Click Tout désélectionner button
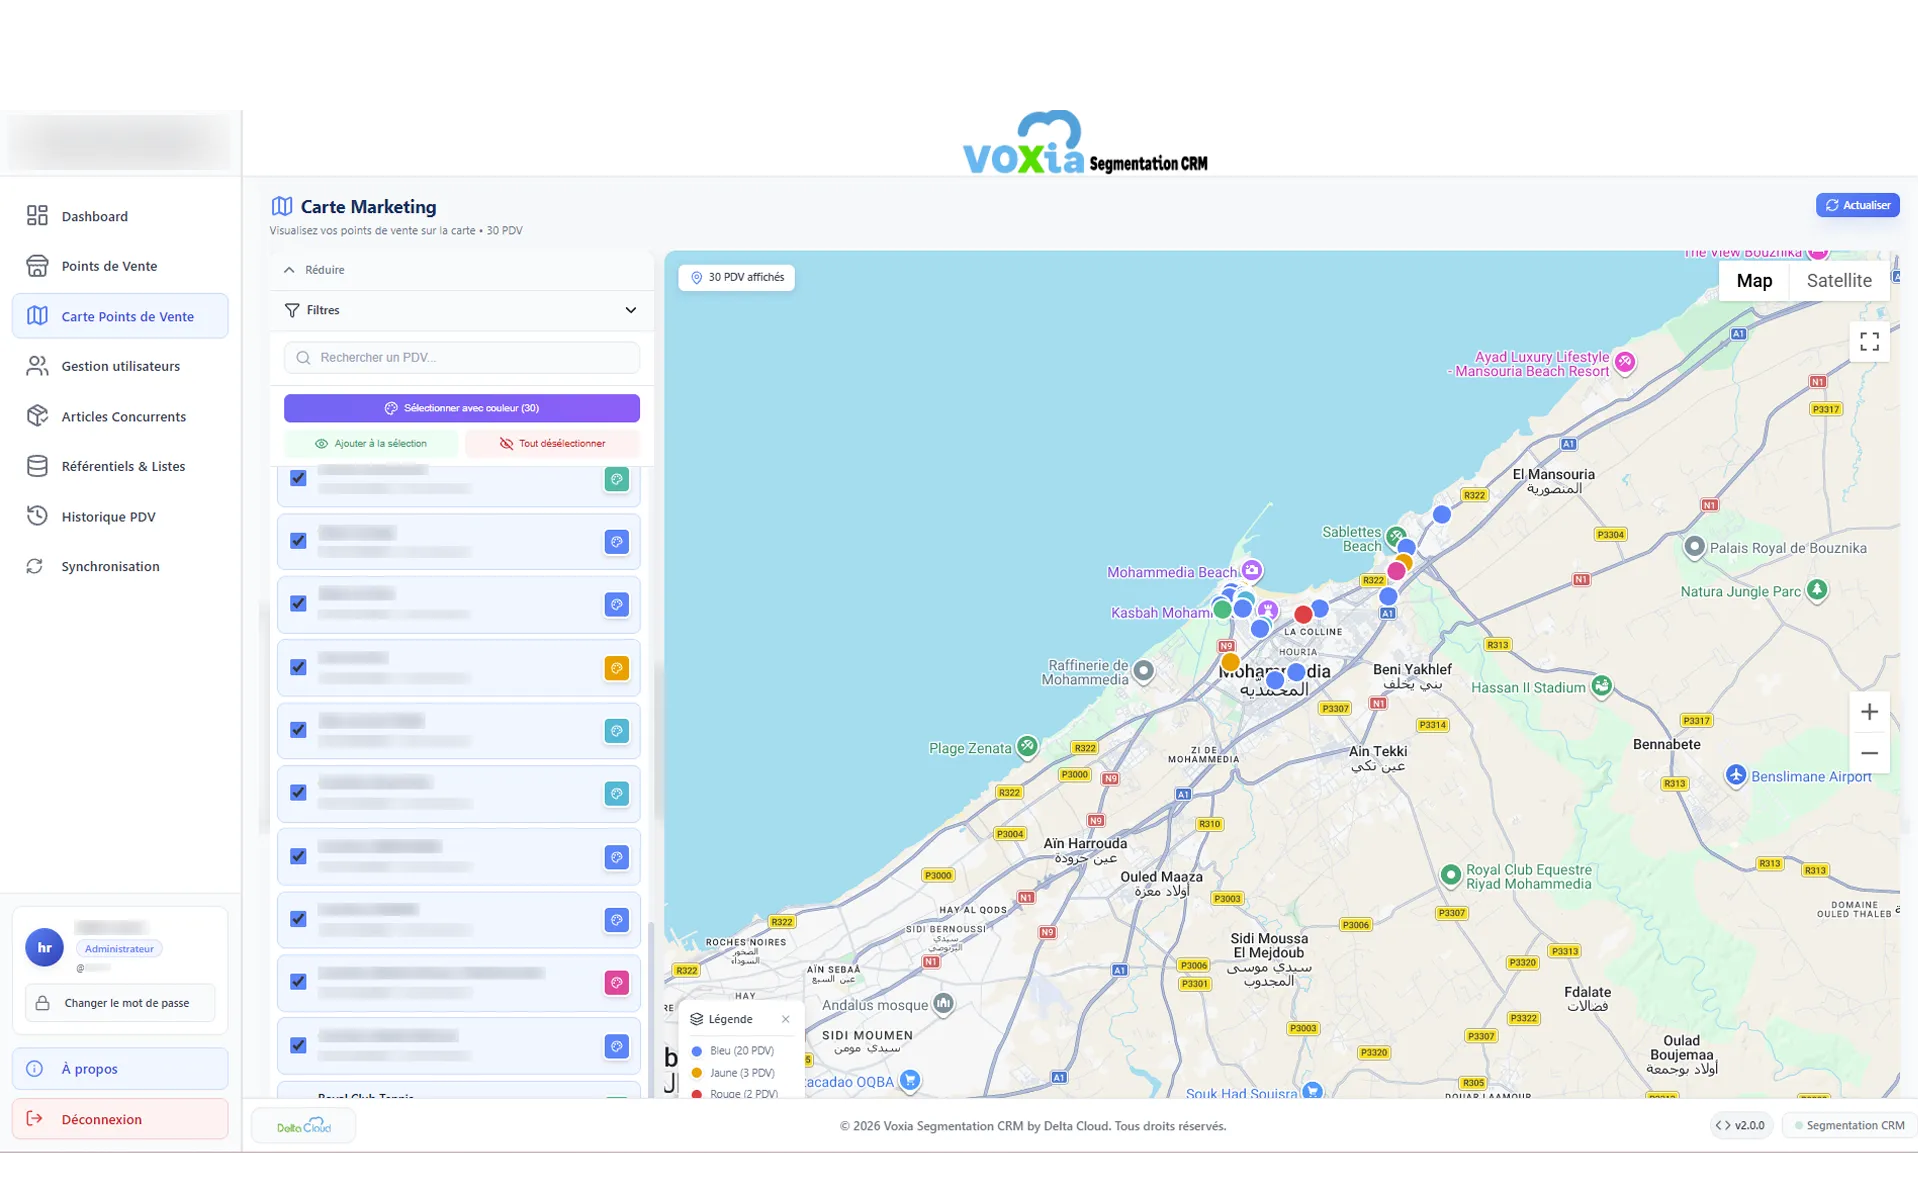Image resolution: width=1919 pixels, height=1199 pixels. 552,443
